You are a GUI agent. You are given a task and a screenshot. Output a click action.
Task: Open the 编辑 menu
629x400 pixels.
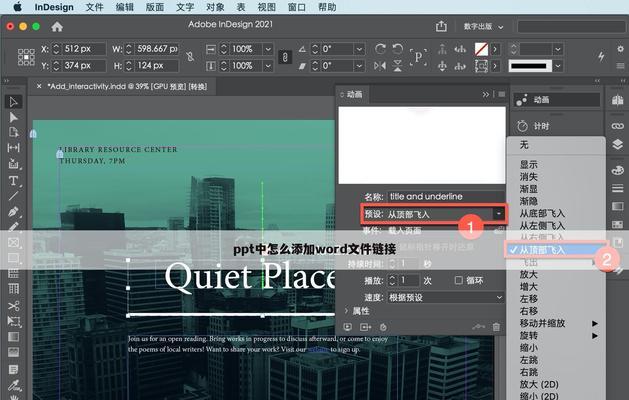(x=125, y=7)
